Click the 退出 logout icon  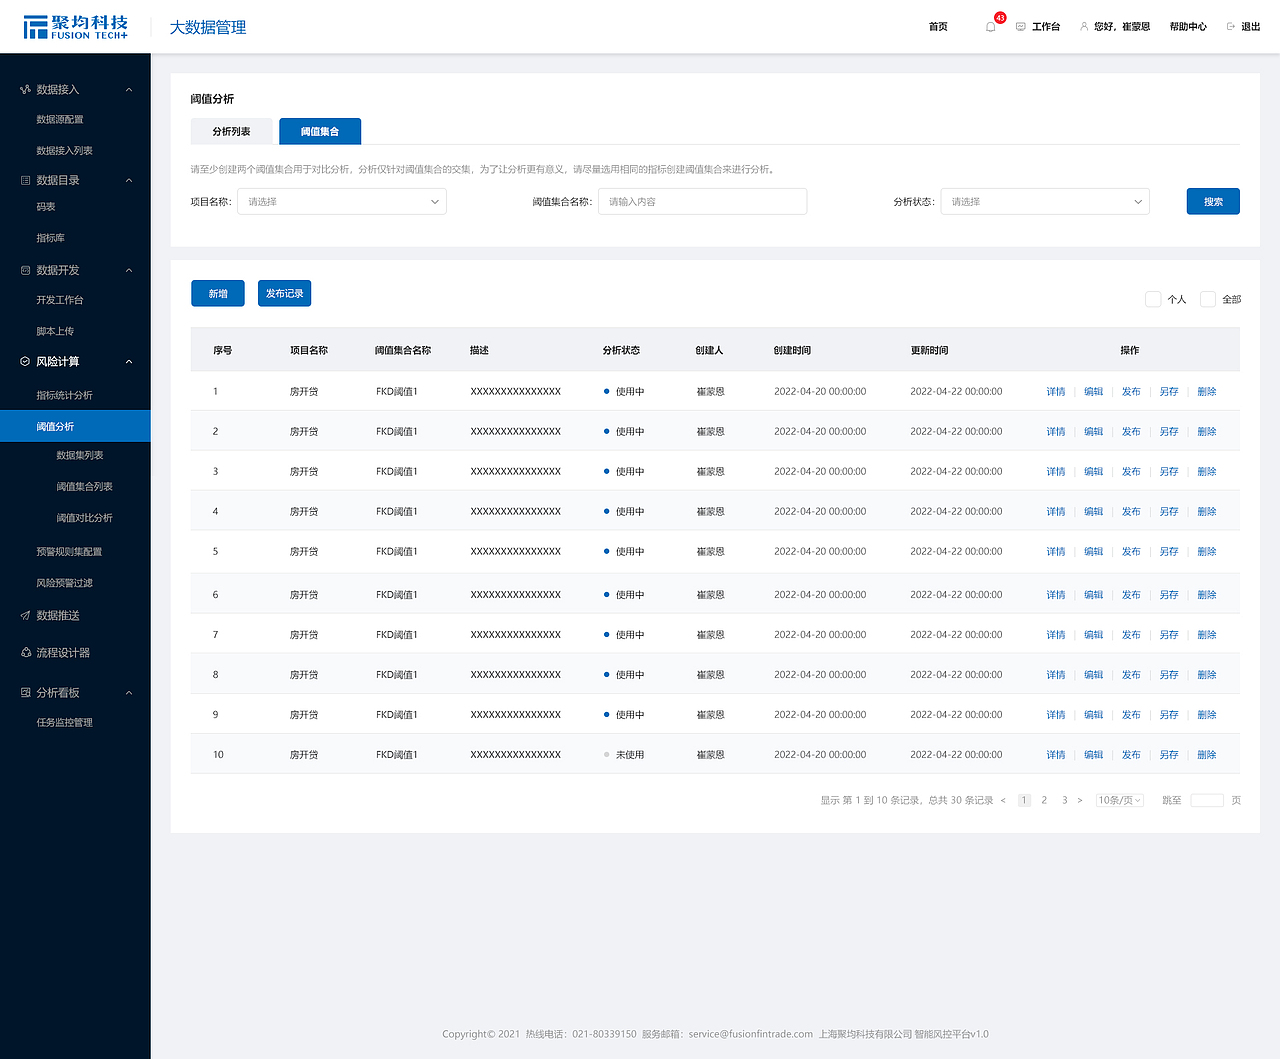click(1231, 27)
